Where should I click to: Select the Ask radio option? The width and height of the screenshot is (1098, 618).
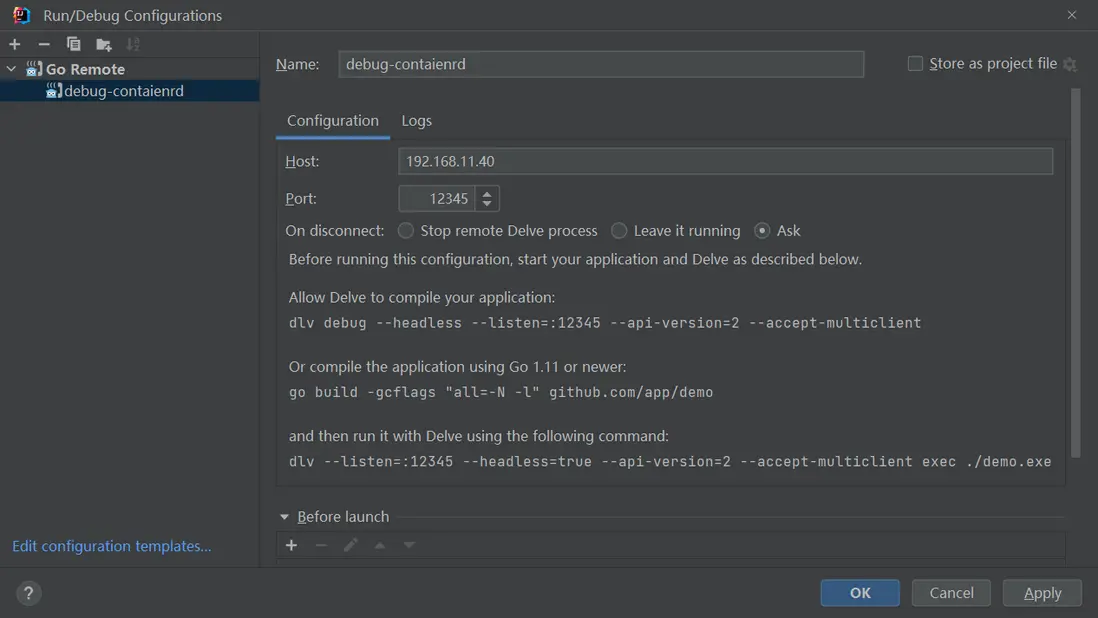762,231
